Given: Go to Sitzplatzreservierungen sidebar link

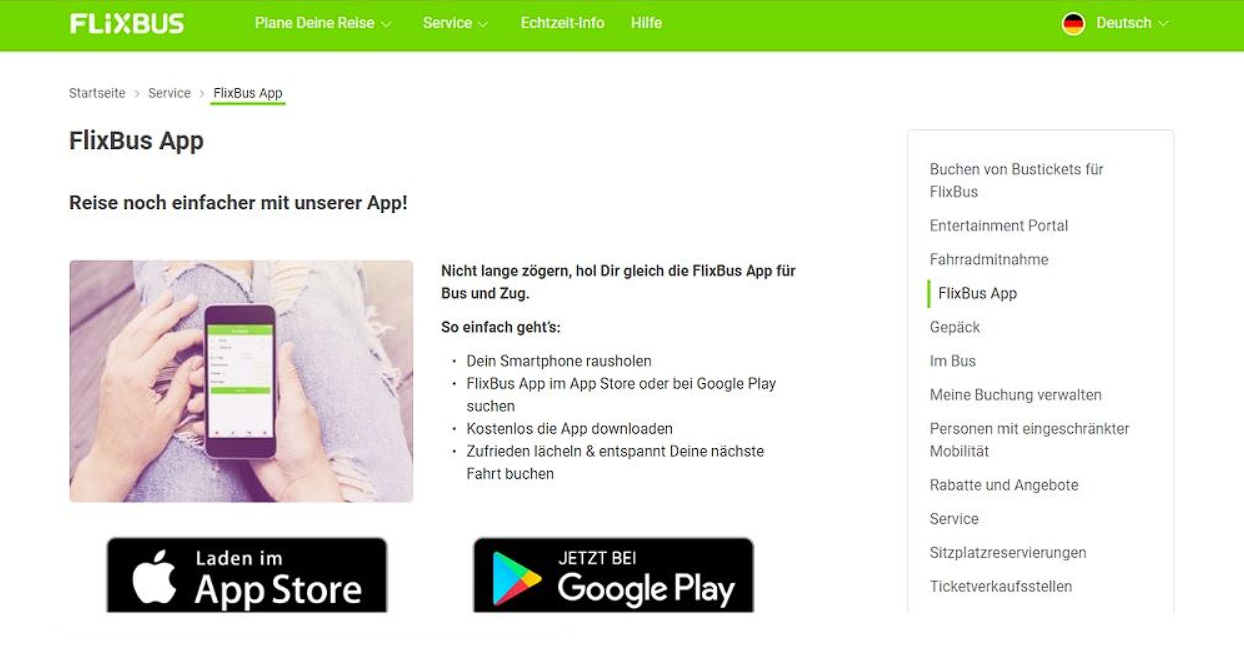Looking at the screenshot, I should [x=1008, y=553].
